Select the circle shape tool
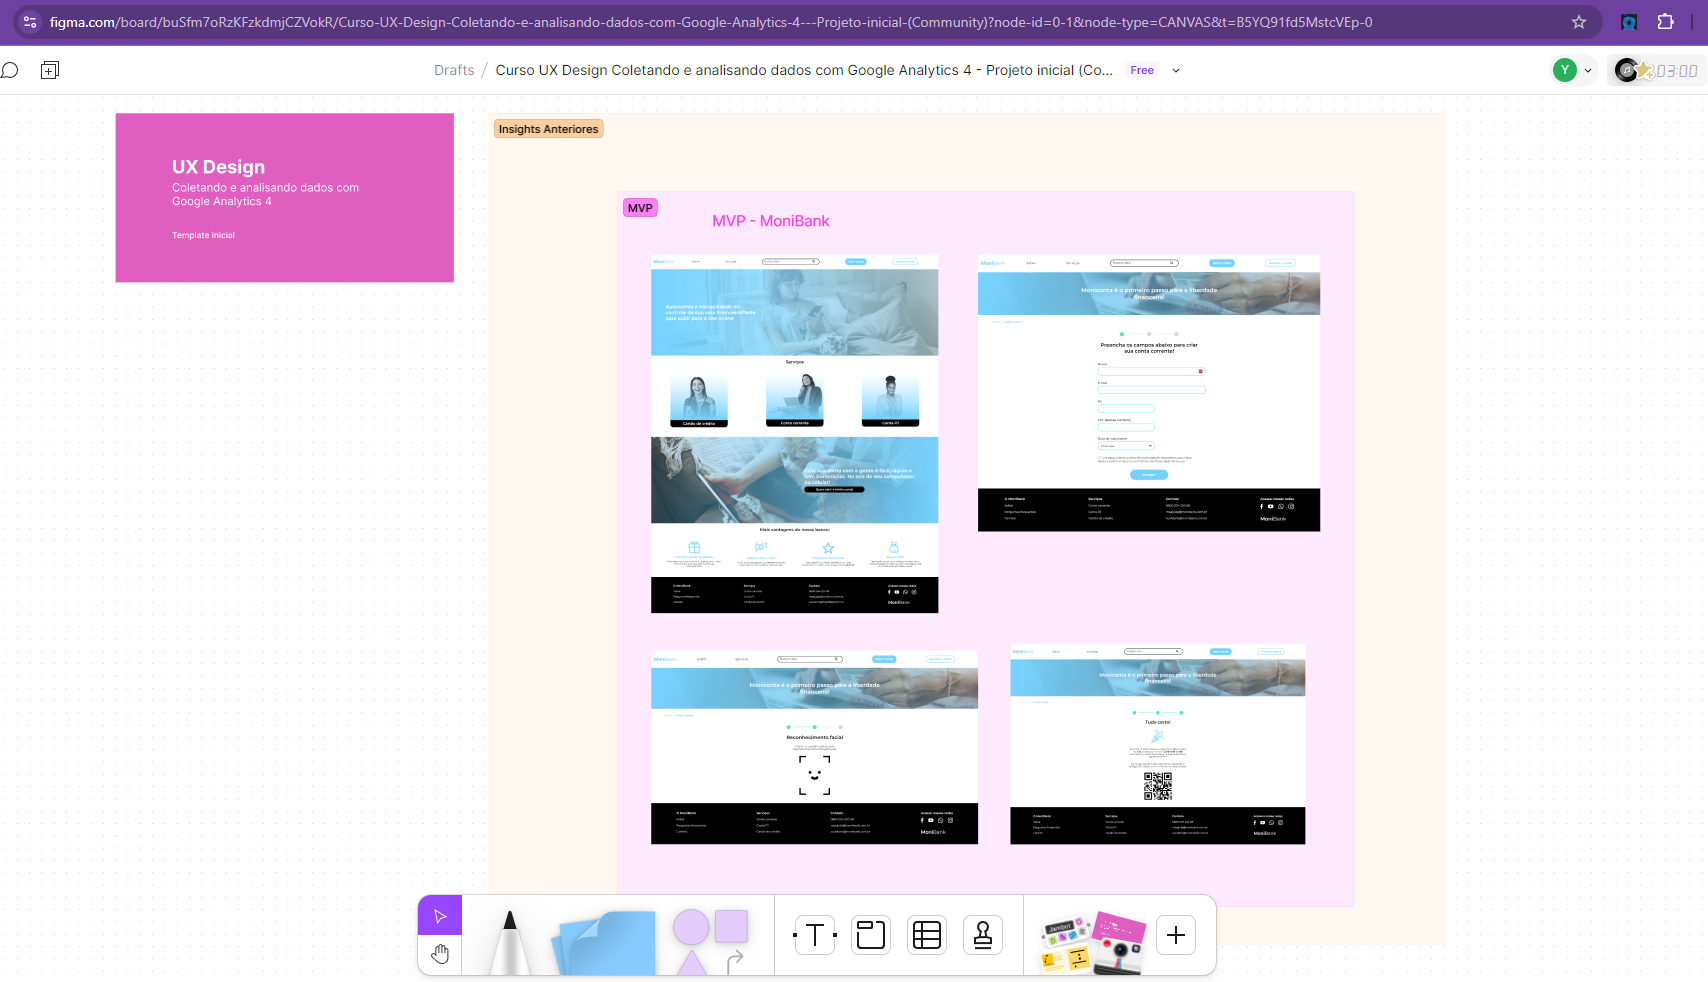The height and width of the screenshot is (982, 1708). [691, 927]
